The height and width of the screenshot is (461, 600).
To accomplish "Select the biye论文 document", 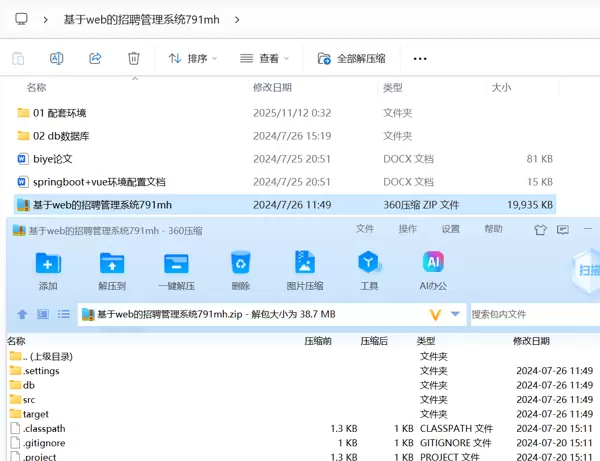I will click(53, 159).
